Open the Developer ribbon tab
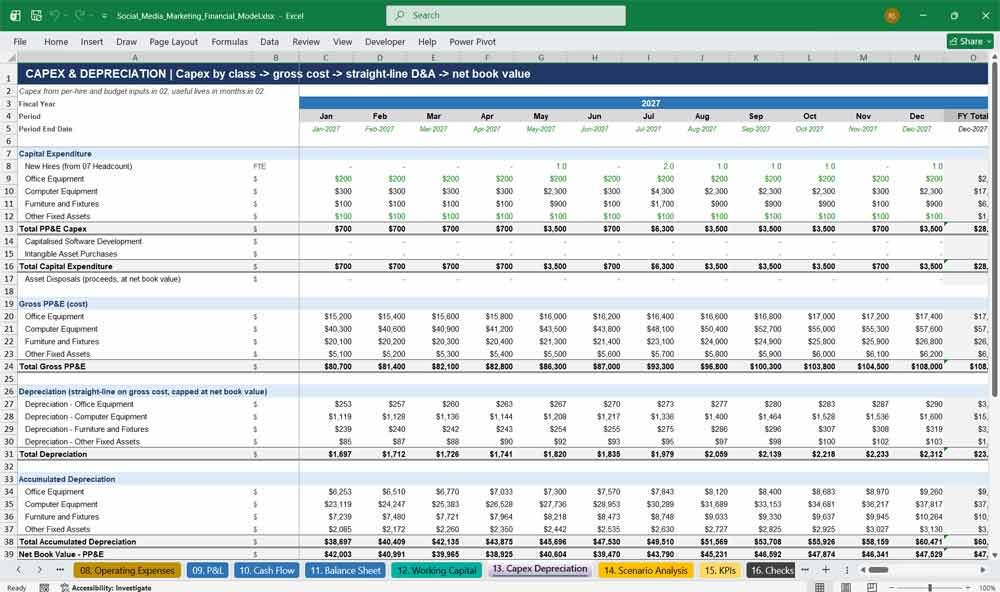Viewport: 1000px width, 592px height. (x=385, y=41)
